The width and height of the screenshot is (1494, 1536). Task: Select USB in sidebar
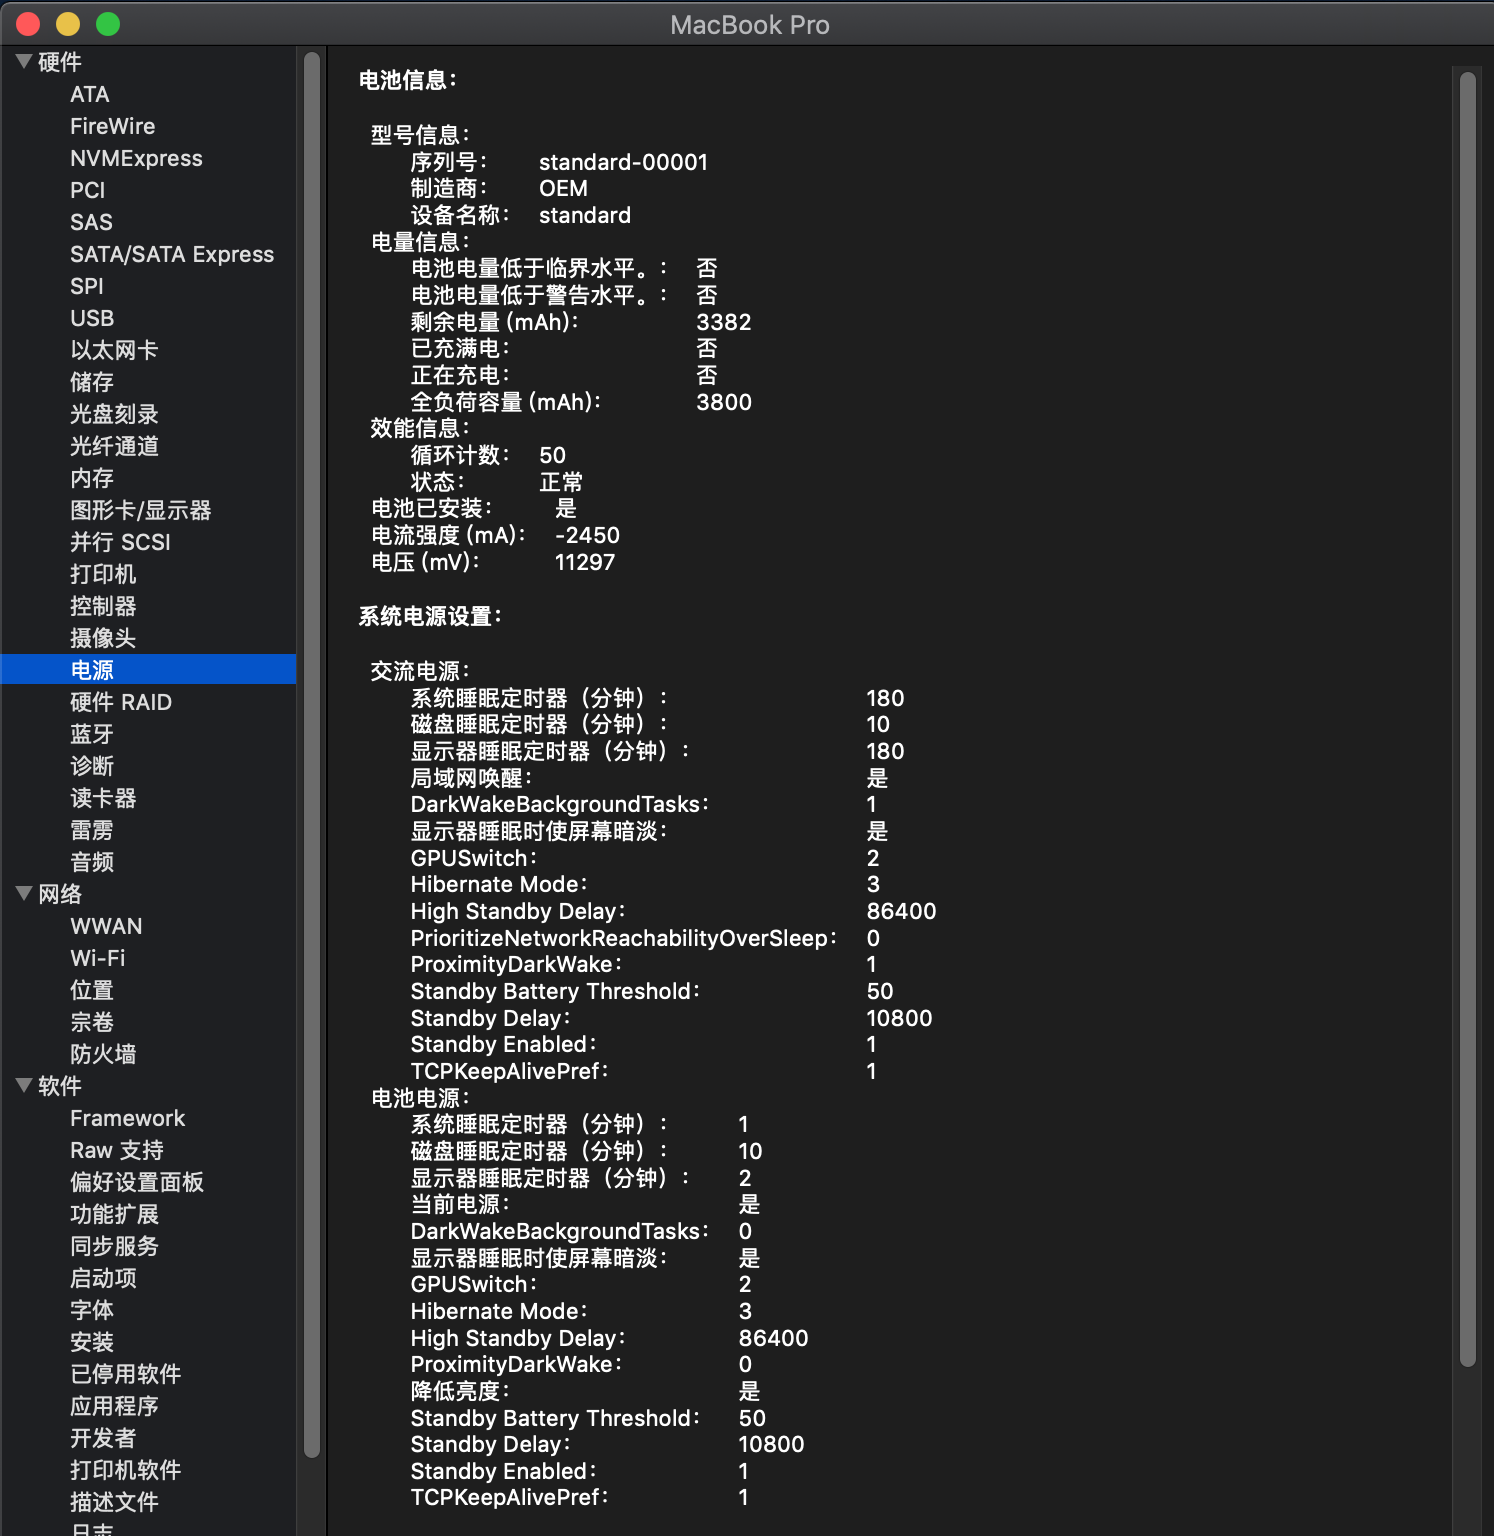[92, 318]
